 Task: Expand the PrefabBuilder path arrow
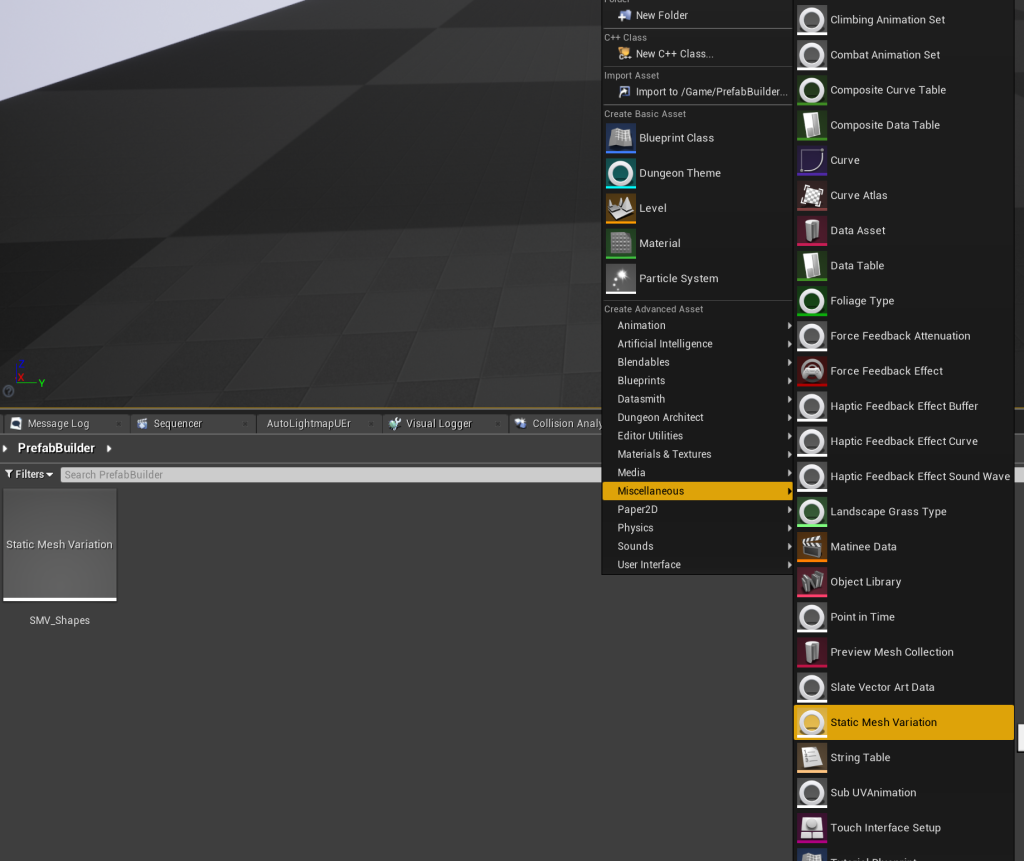[109, 448]
